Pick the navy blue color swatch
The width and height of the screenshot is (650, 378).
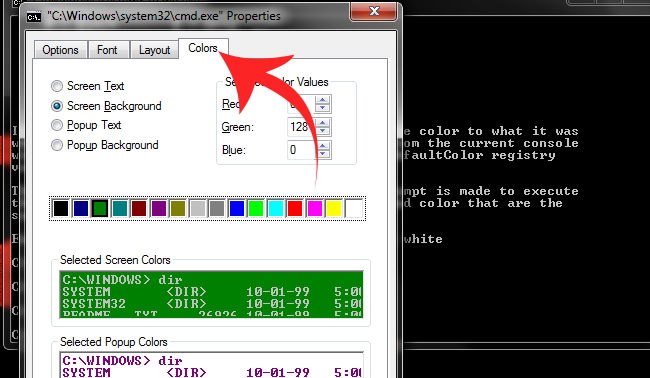(x=80, y=208)
